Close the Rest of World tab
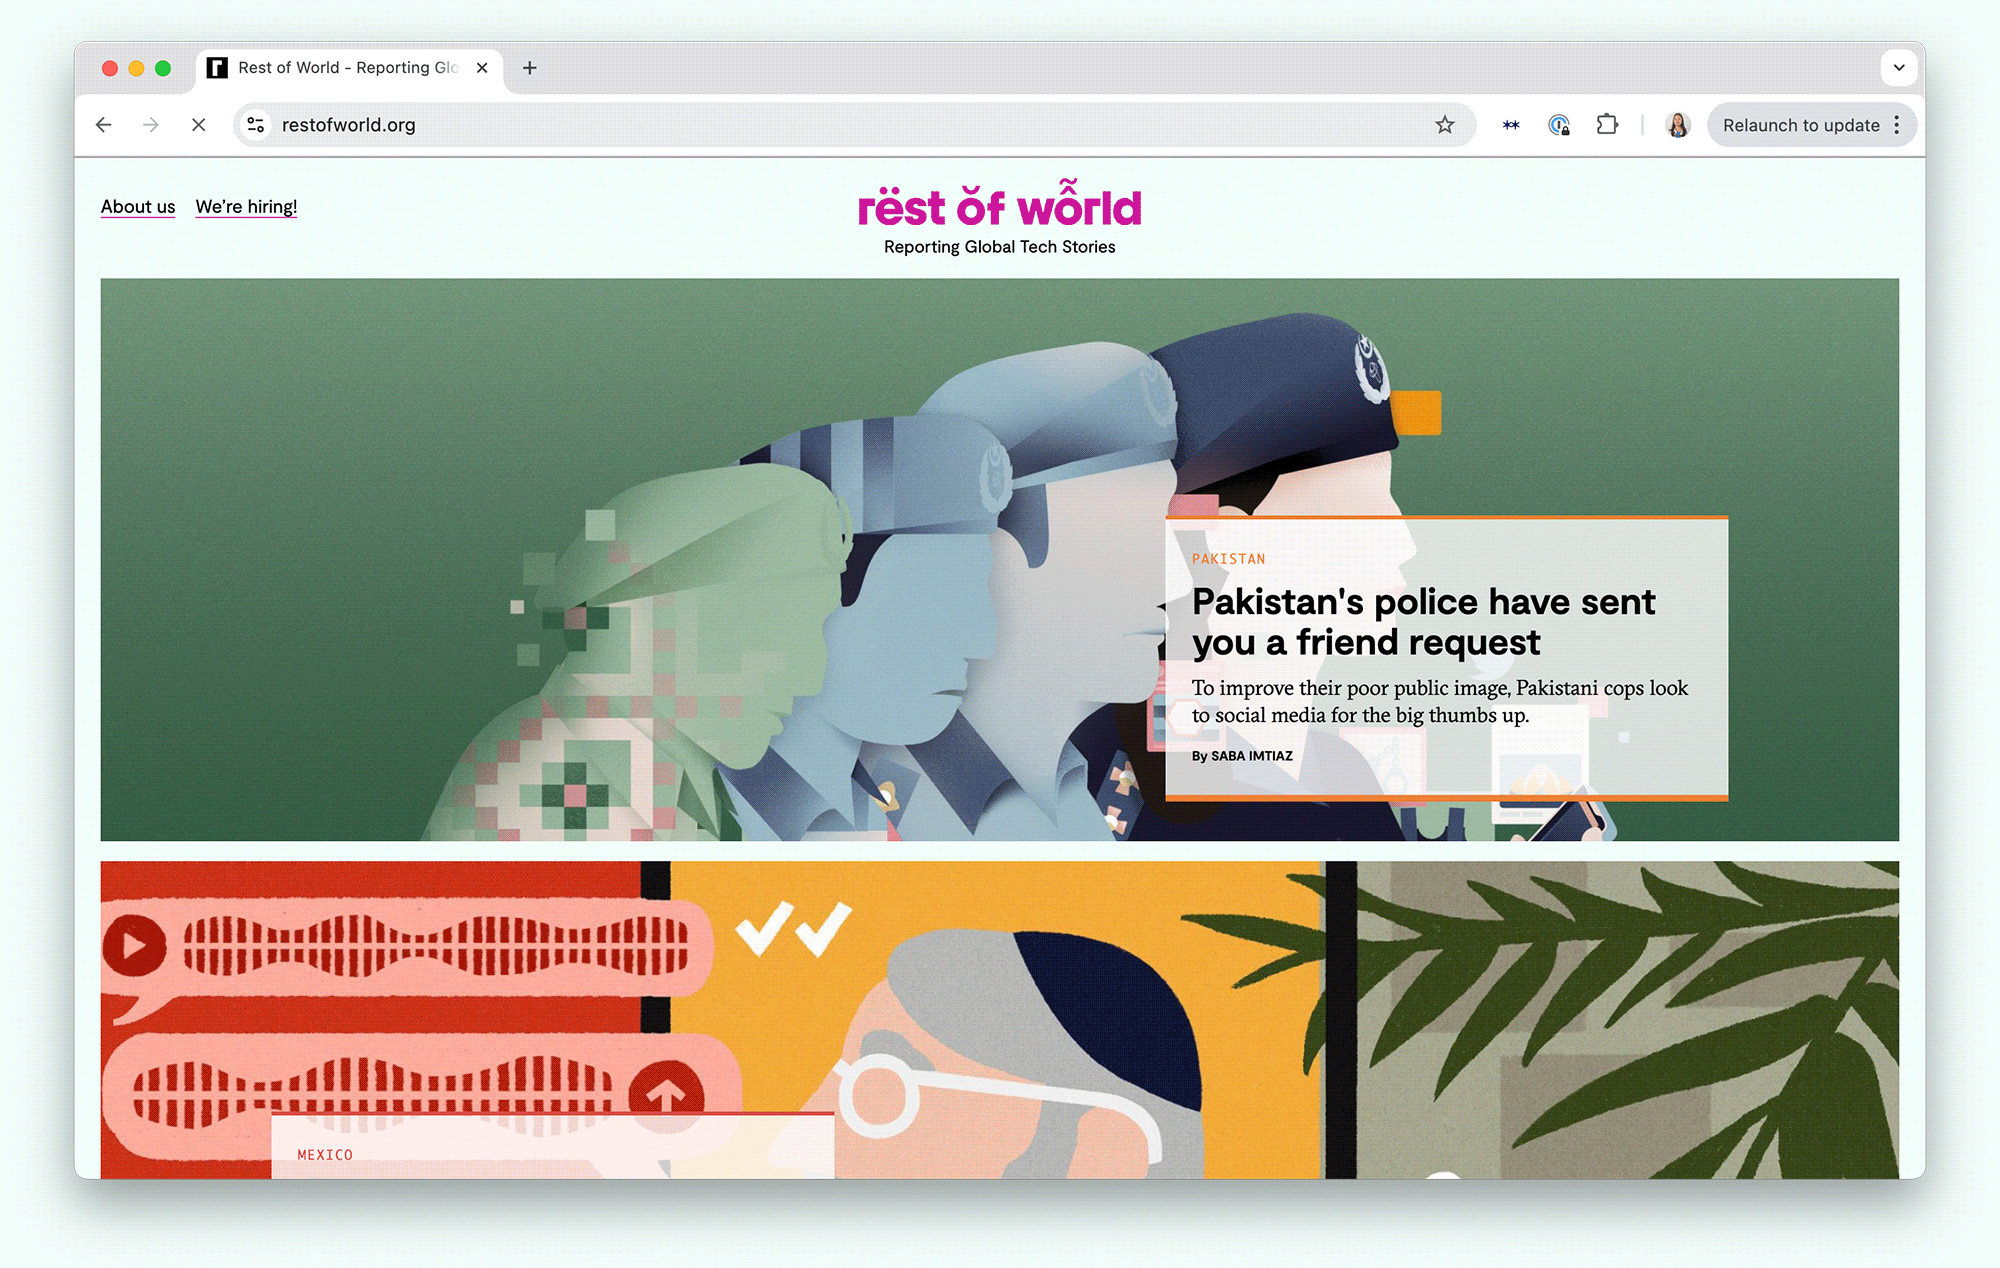The image size is (2000, 1268). click(x=482, y=68)
